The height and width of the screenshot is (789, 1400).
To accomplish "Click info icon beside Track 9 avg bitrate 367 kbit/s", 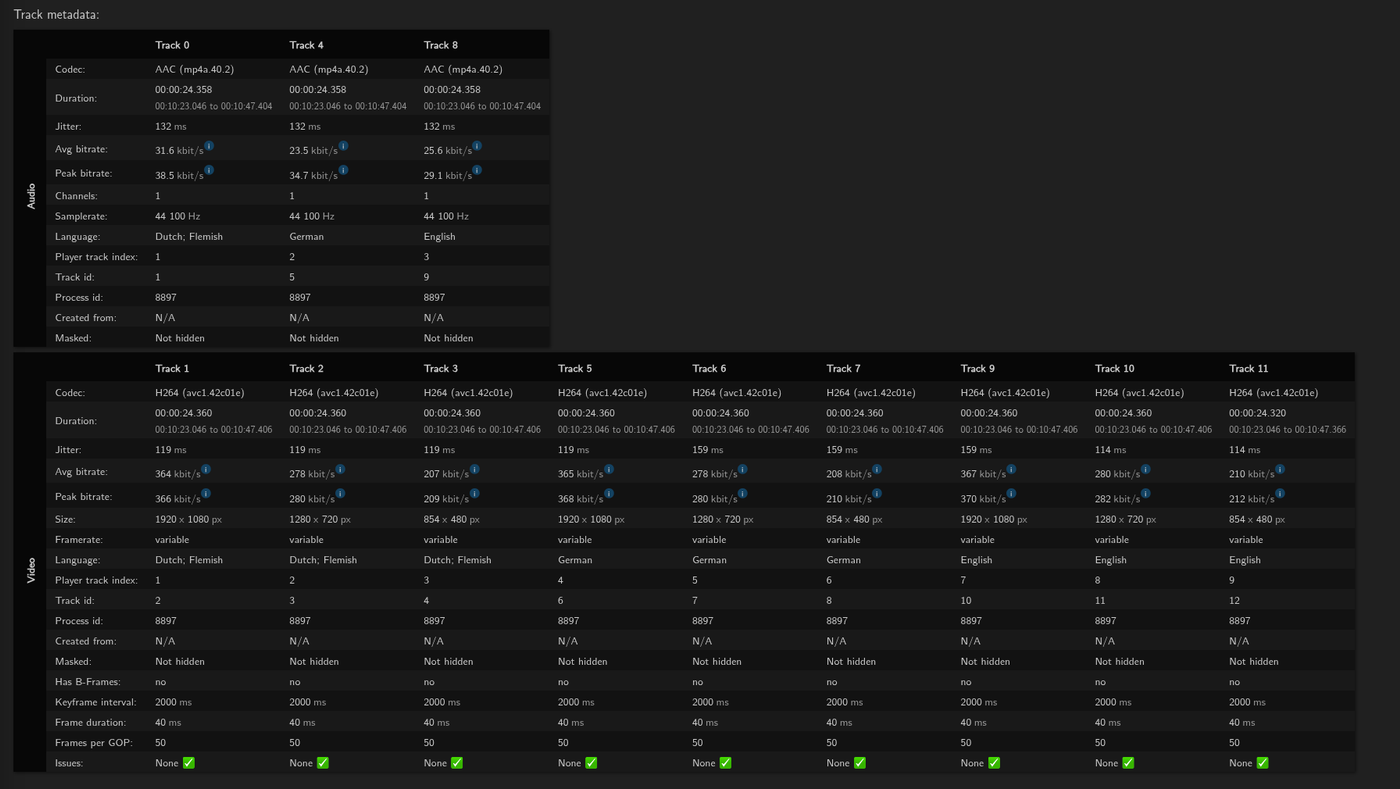I will point(1011,469).
